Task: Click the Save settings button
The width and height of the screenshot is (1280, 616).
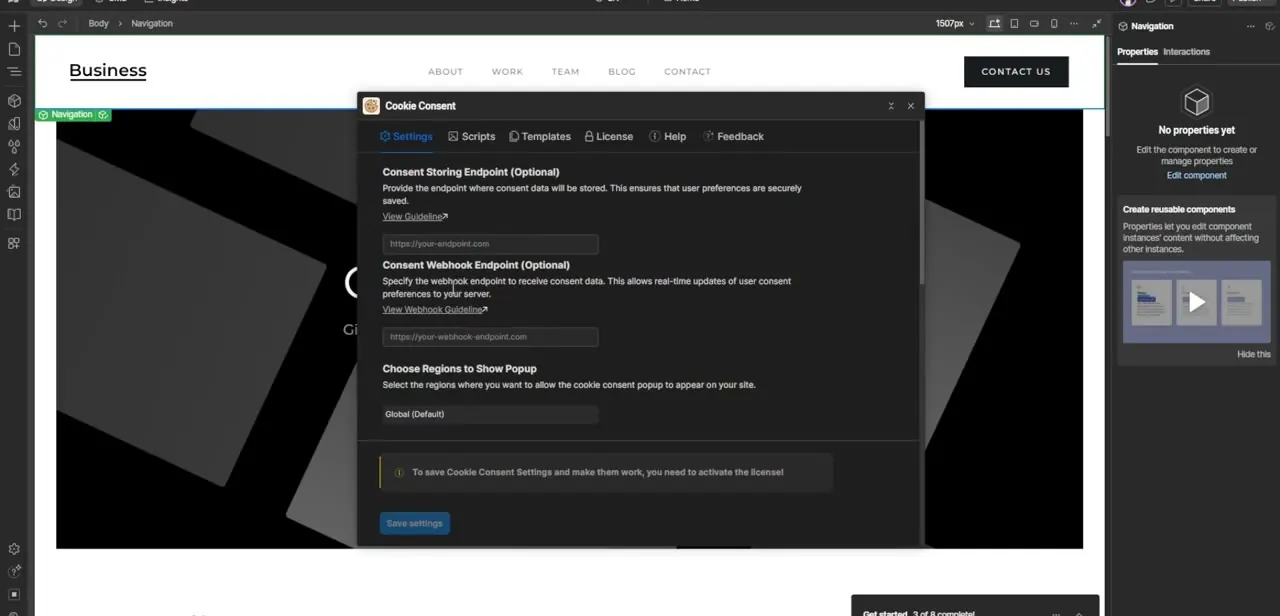Action: tap(414, 523)
